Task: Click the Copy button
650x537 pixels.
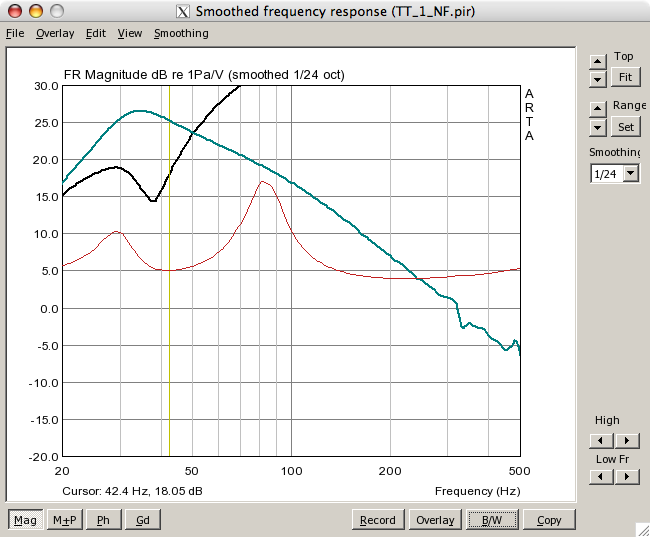Action: pyautogui.click(x=549, y=520)
